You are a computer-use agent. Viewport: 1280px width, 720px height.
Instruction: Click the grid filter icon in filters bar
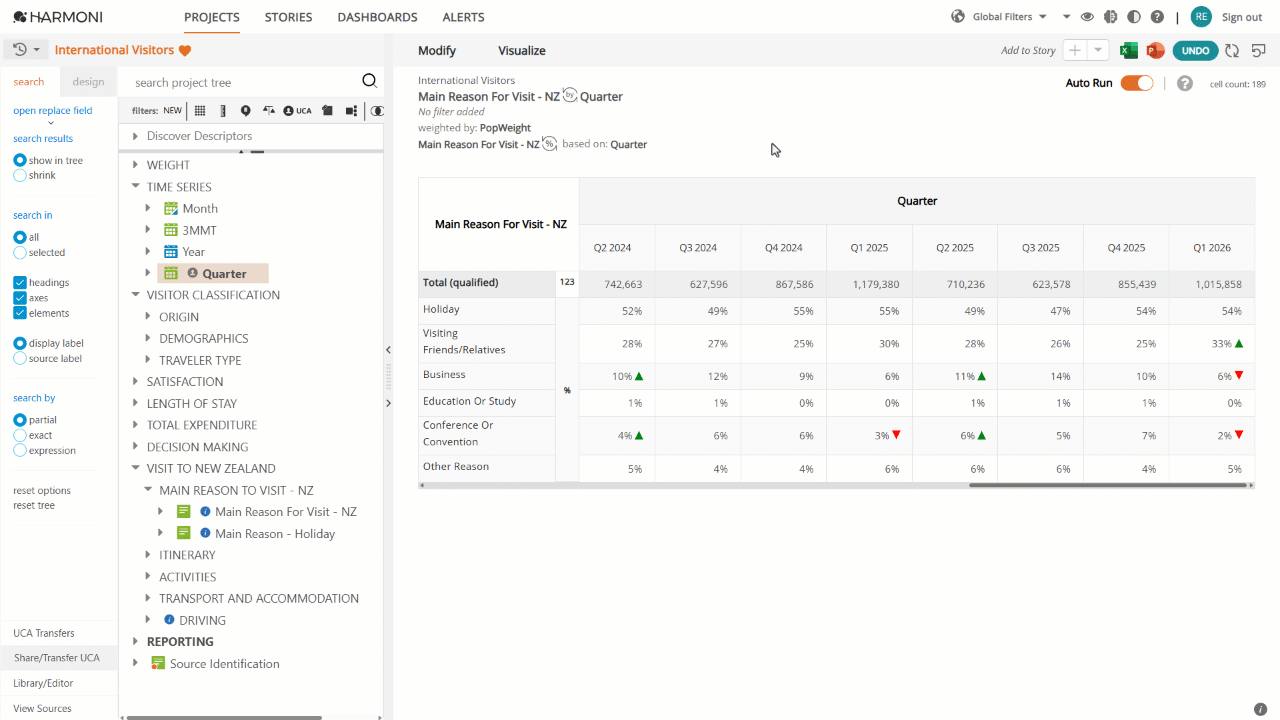(200, 111)
